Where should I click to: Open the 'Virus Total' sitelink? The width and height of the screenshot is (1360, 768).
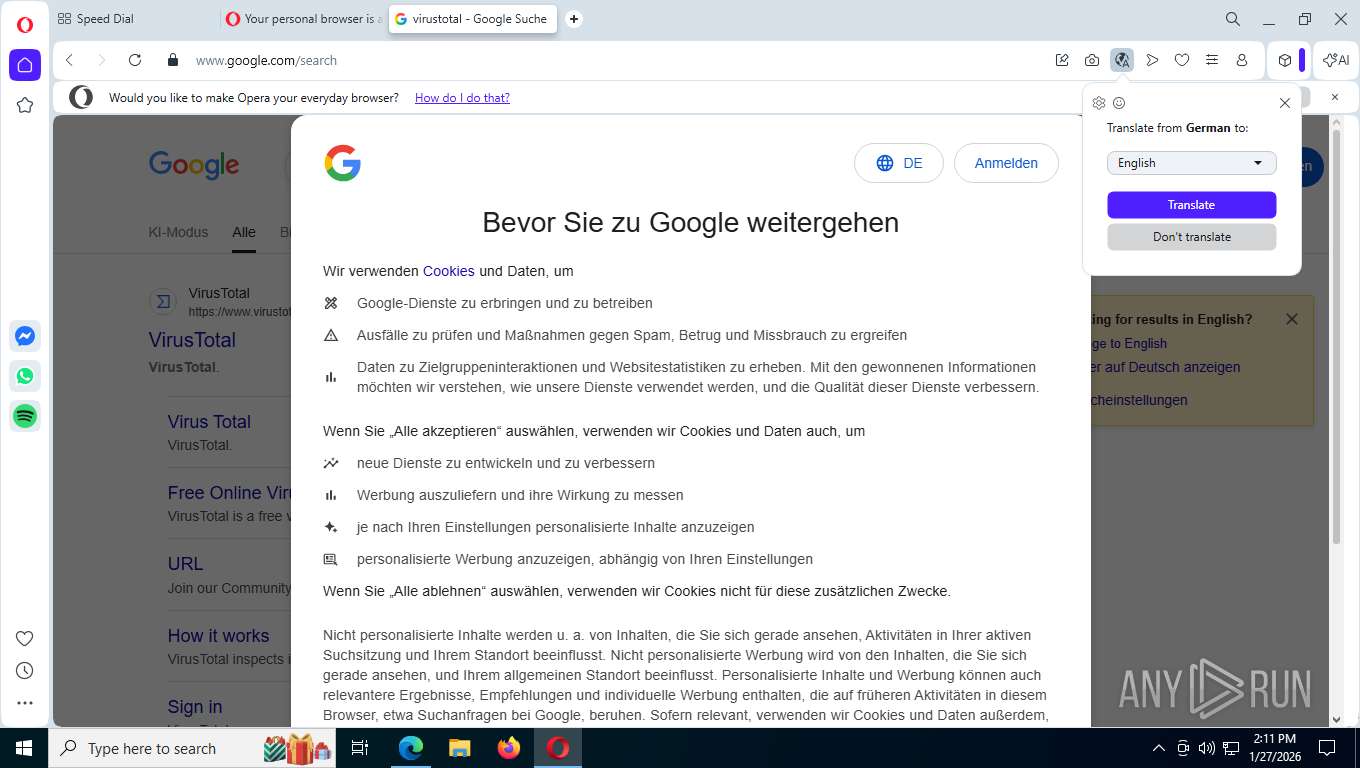click(209, 422)
